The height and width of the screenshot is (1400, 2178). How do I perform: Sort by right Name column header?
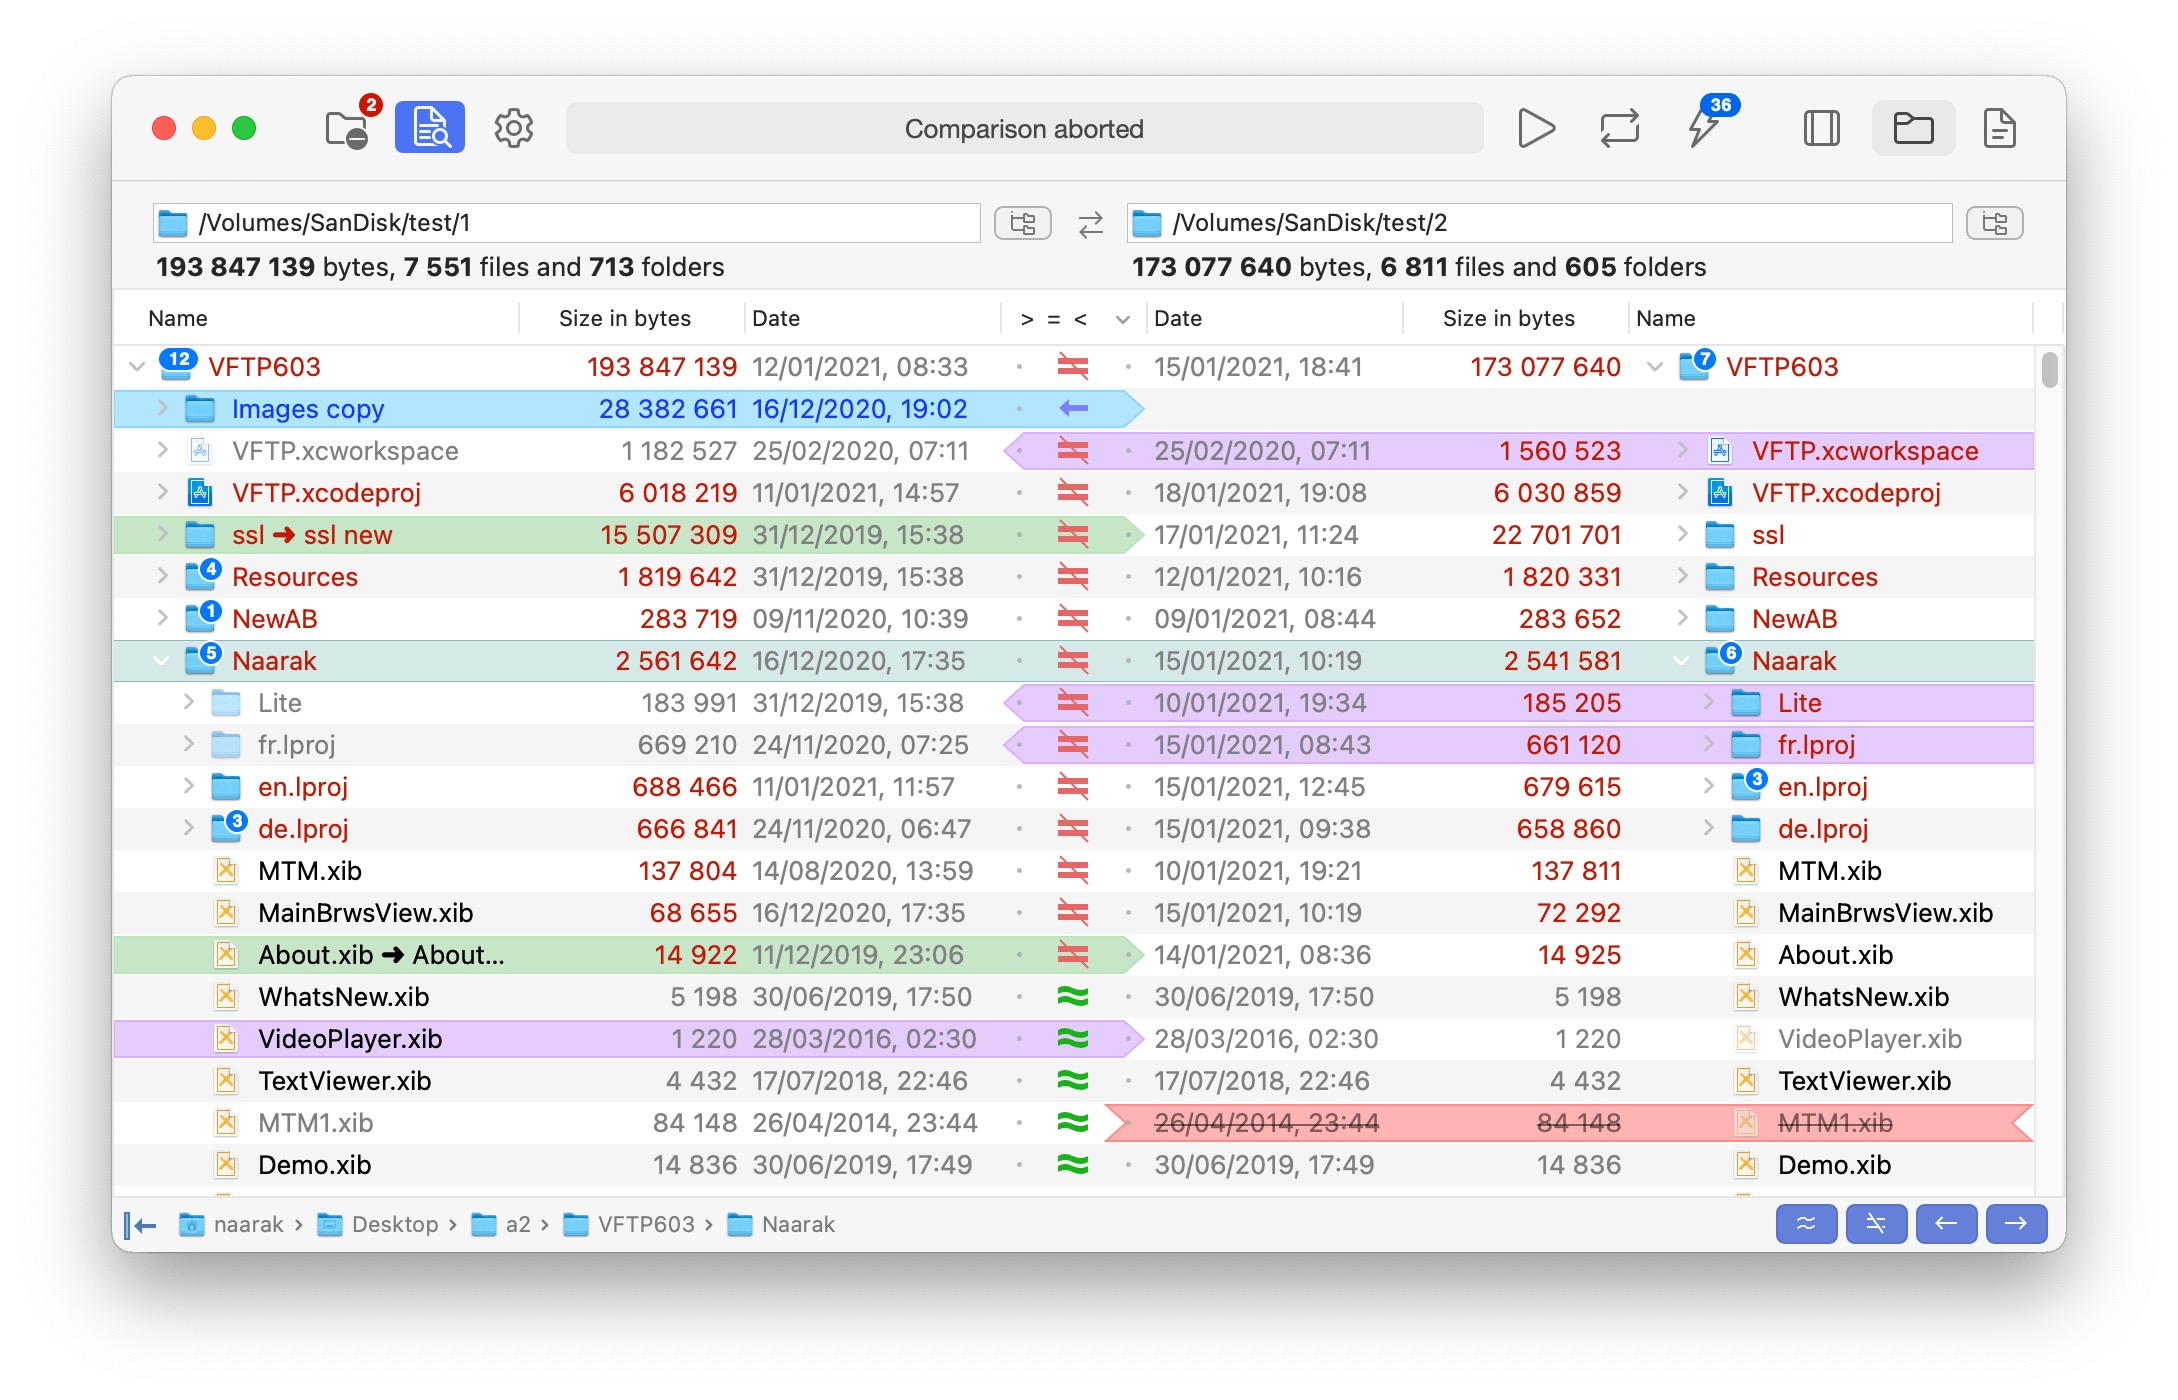click(x=1665, y=318)
